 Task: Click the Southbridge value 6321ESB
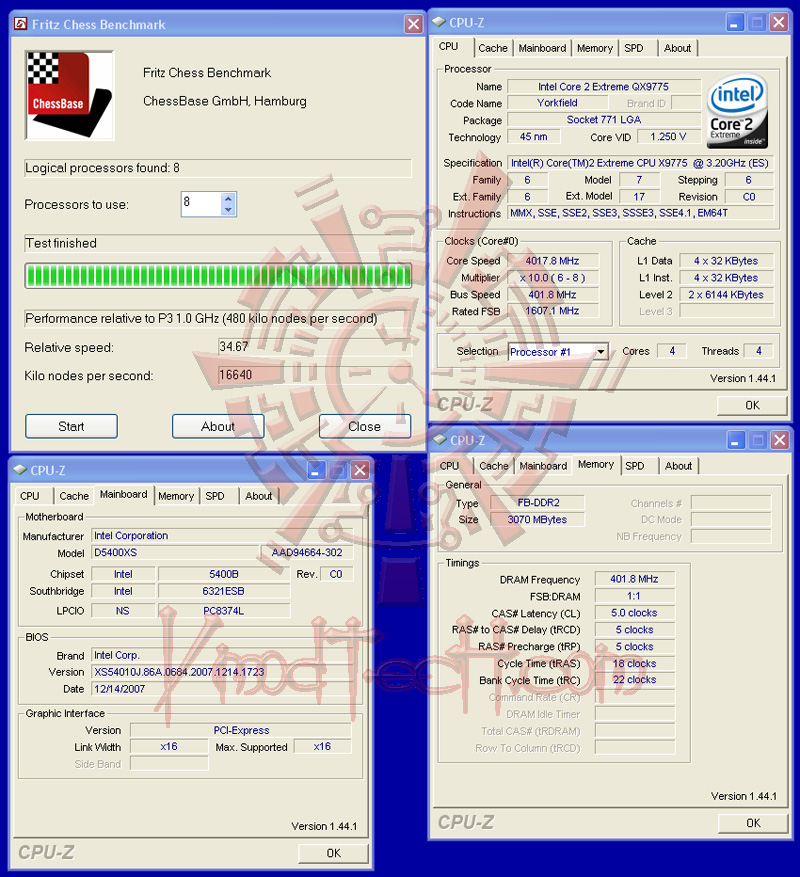pos(224,591)
